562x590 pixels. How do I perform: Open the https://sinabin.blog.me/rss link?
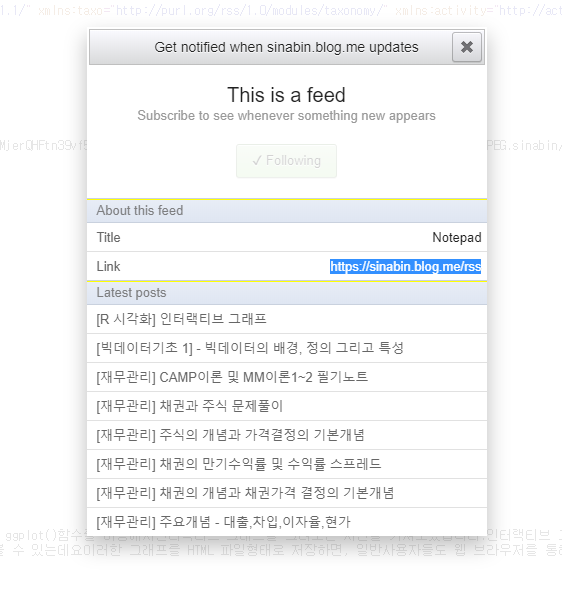[x=406, y=266]
